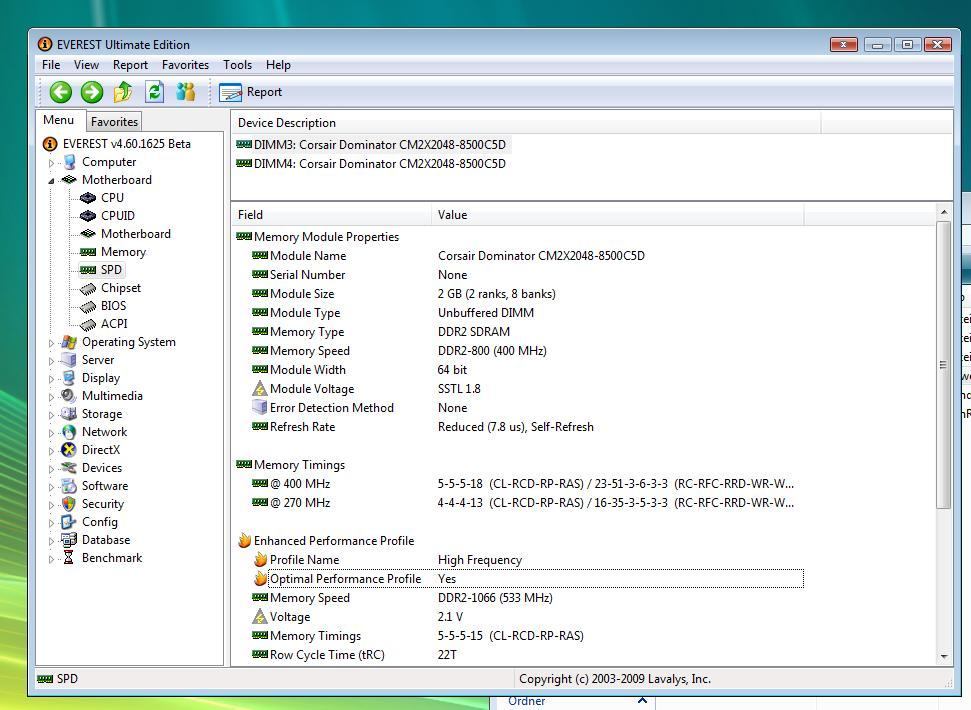
Task: Open the Config tree item
Action: click(x=100, y=522)
